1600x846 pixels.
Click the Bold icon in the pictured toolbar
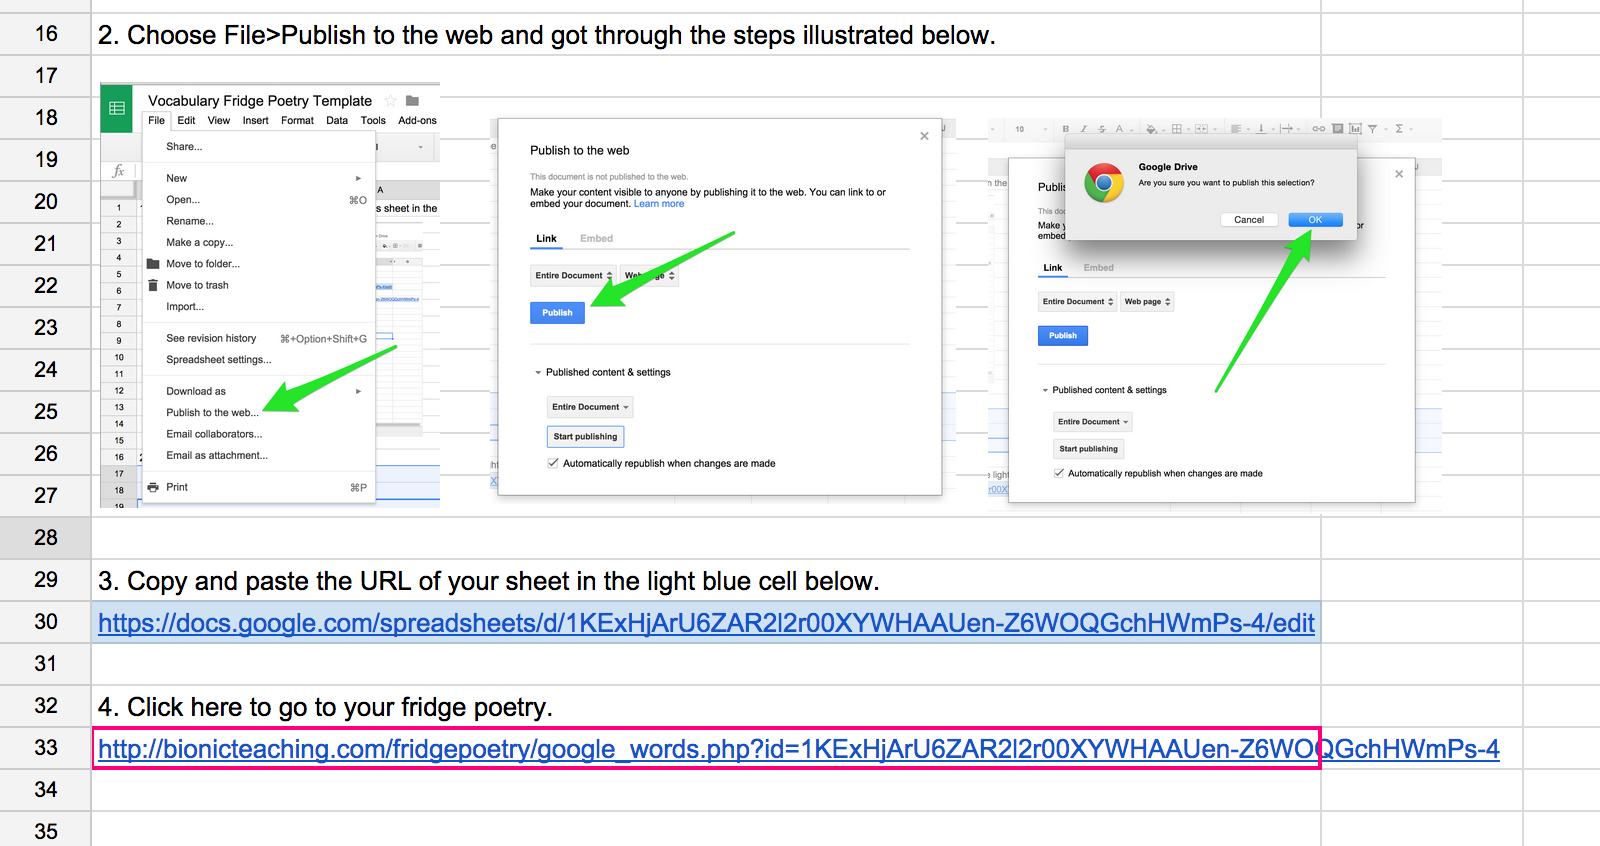[1066, 129]
